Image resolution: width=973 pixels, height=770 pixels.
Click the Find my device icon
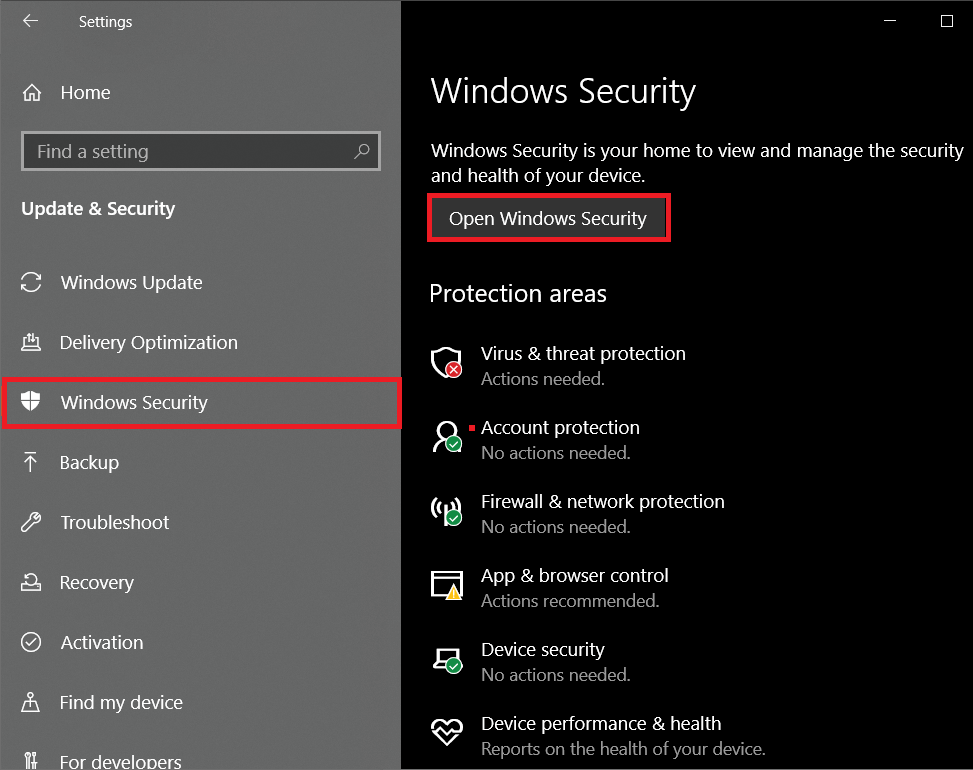[x=31, y=702]
